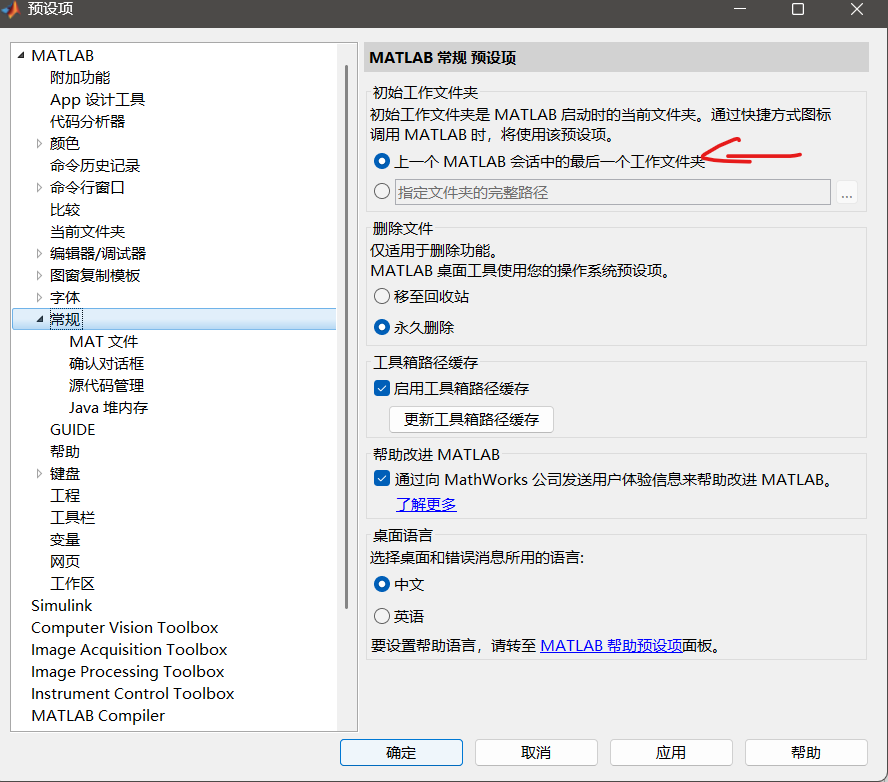Select 帮助 item in preferences tree
888x782 pixels.
point(65,452)
